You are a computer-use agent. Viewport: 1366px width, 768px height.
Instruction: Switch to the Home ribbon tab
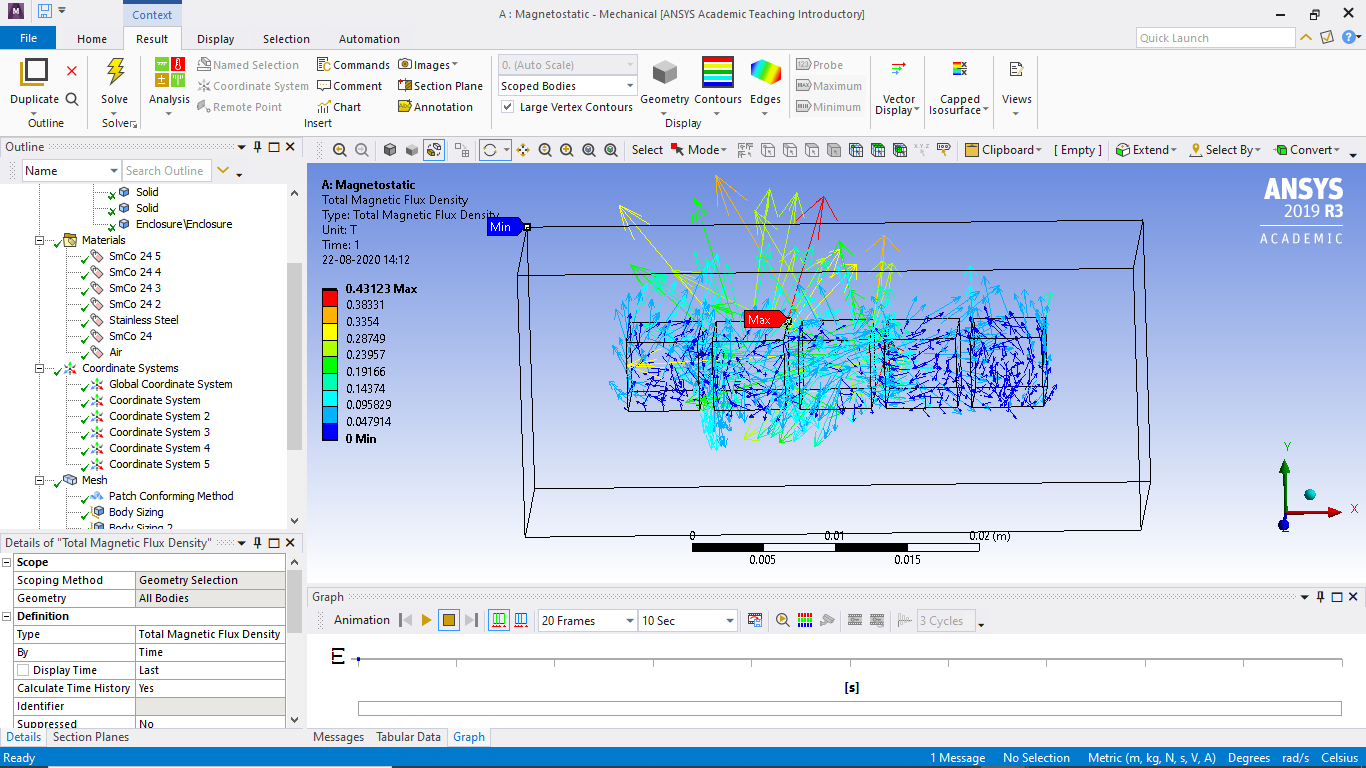pyautogui.click(x=92, y=39)
